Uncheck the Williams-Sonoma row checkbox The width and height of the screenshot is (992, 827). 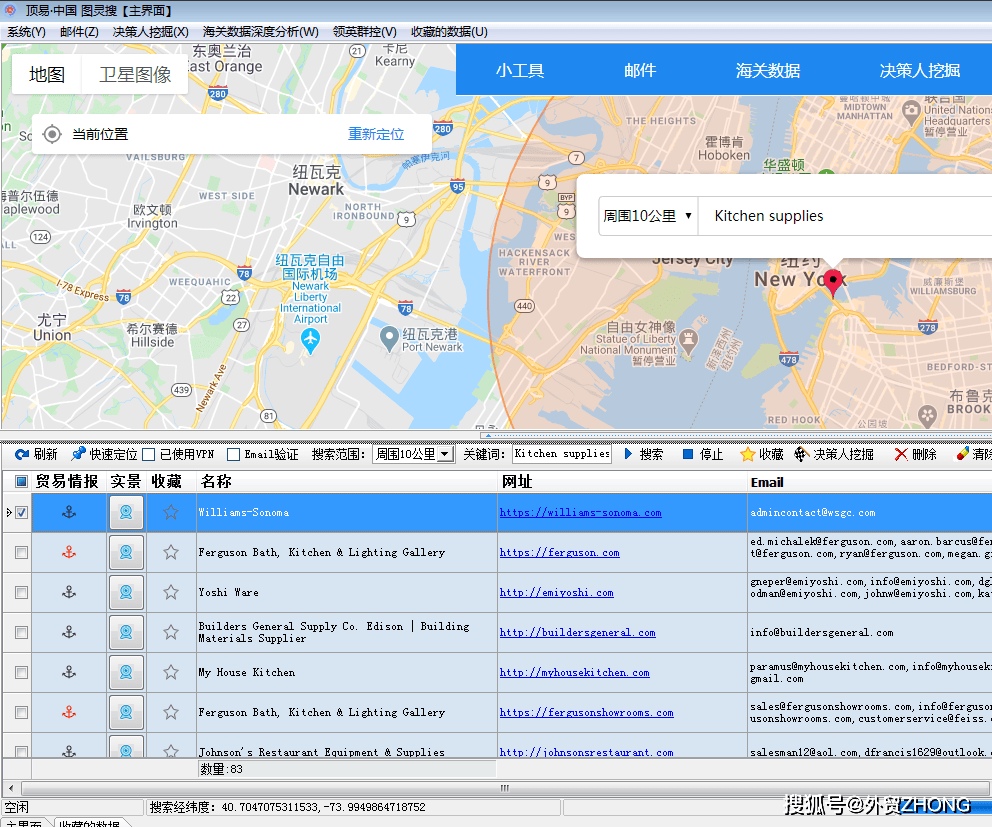(x=22, y=513)
